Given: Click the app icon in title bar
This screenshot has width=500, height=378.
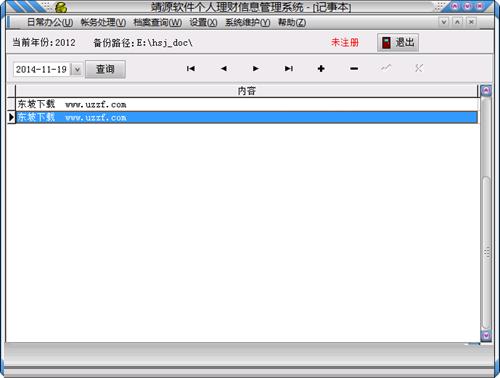Looking at the screenshot, I should [x=61, y=7].
